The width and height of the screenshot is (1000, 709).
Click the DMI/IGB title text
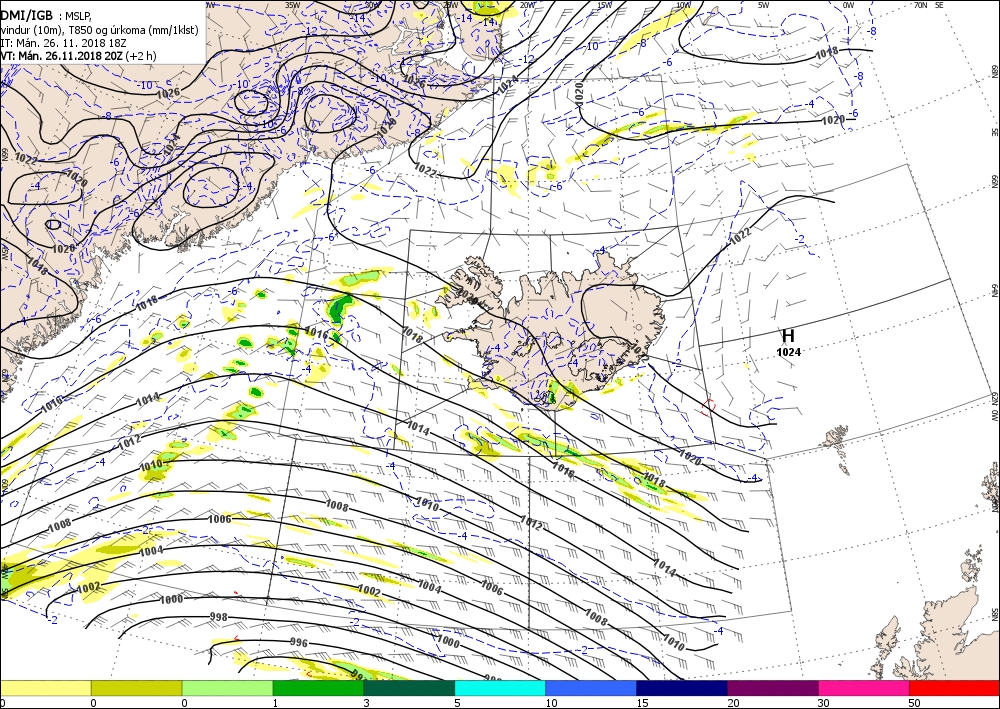pyautogui.click(x=27, y=15)
